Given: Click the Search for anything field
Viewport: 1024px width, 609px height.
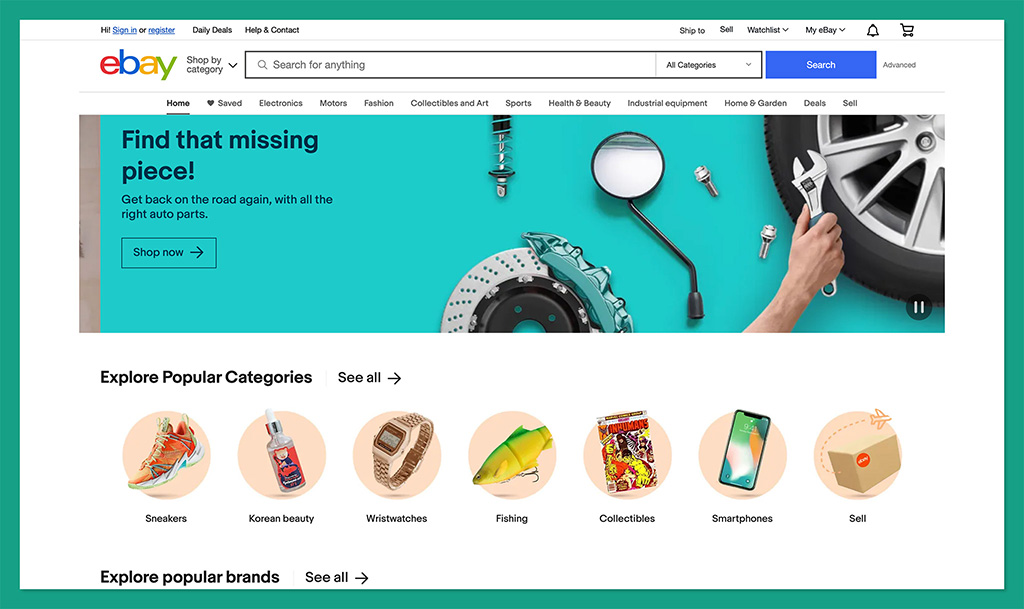Looking at the screenshot, I should point(451,65).
